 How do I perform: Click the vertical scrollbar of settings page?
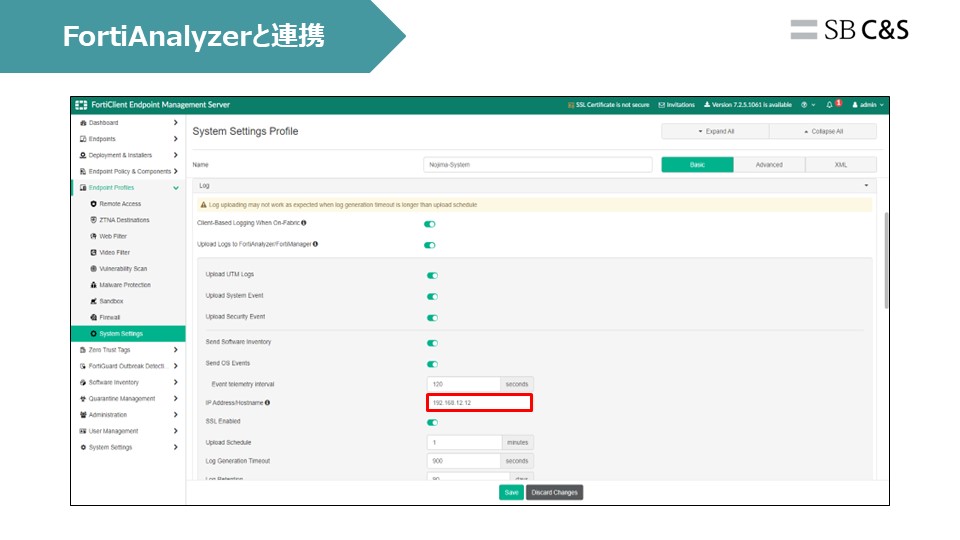(886, 260)
